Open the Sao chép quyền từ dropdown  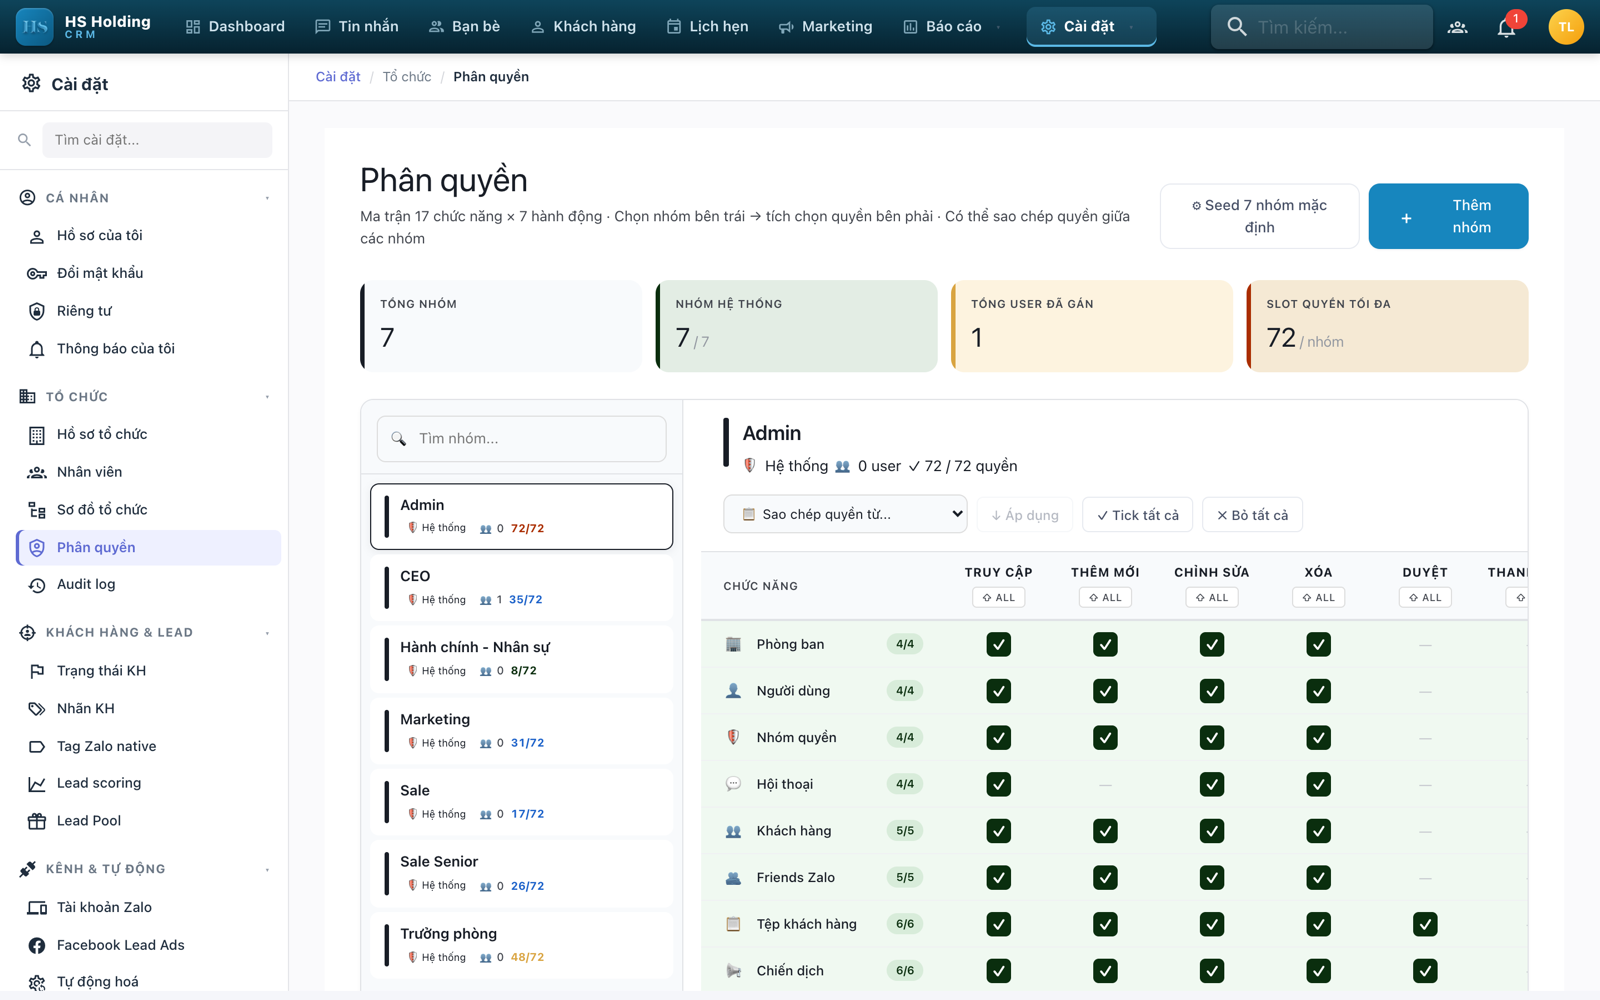pos(845,514)
